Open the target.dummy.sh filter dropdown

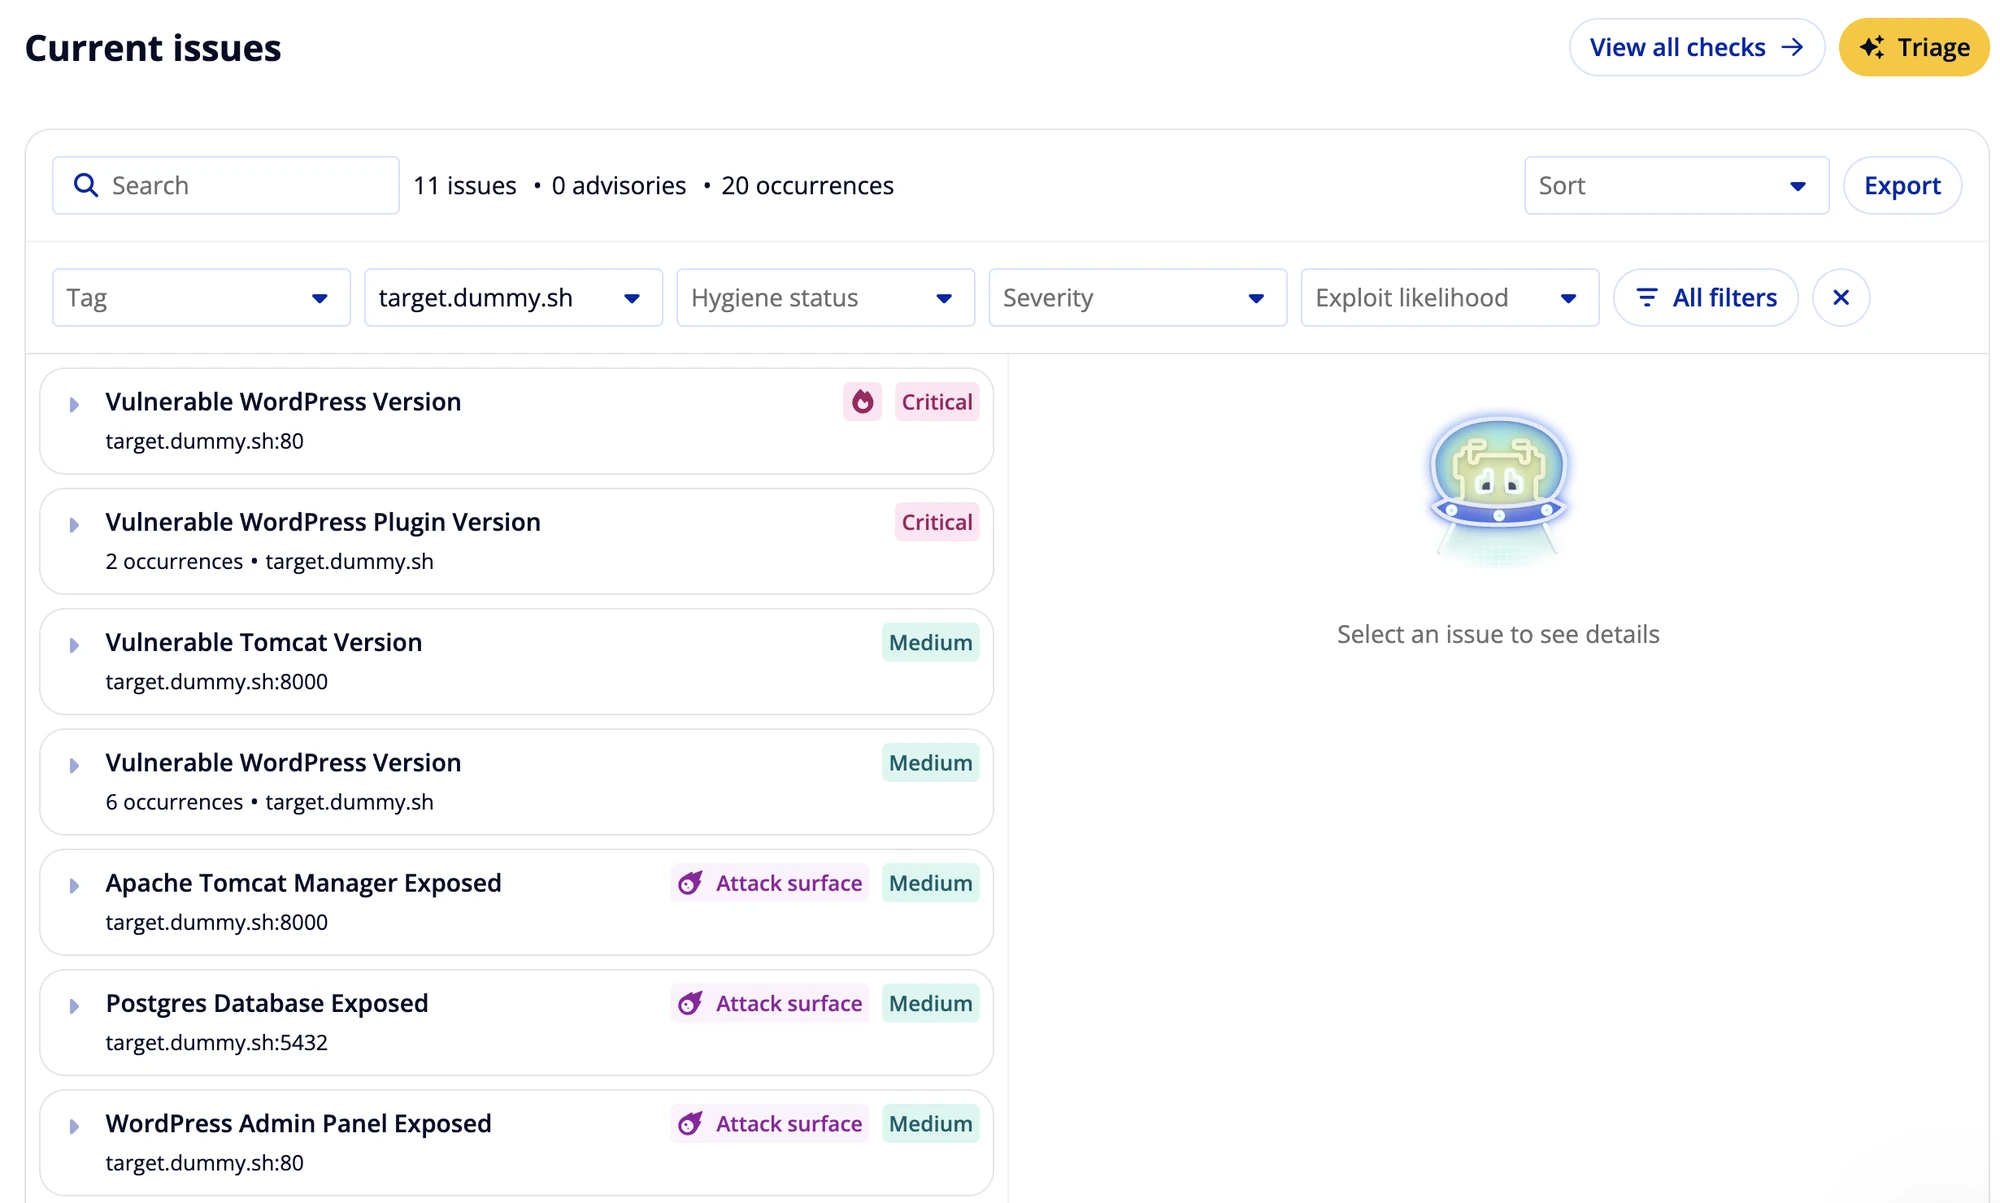coord(513,297)
